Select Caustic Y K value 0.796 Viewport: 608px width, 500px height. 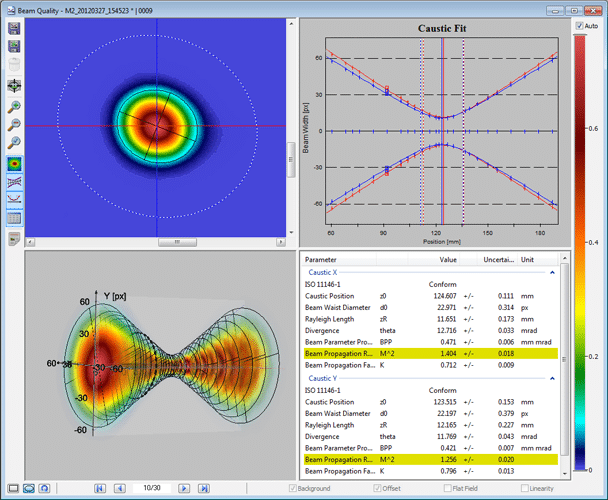449,471
